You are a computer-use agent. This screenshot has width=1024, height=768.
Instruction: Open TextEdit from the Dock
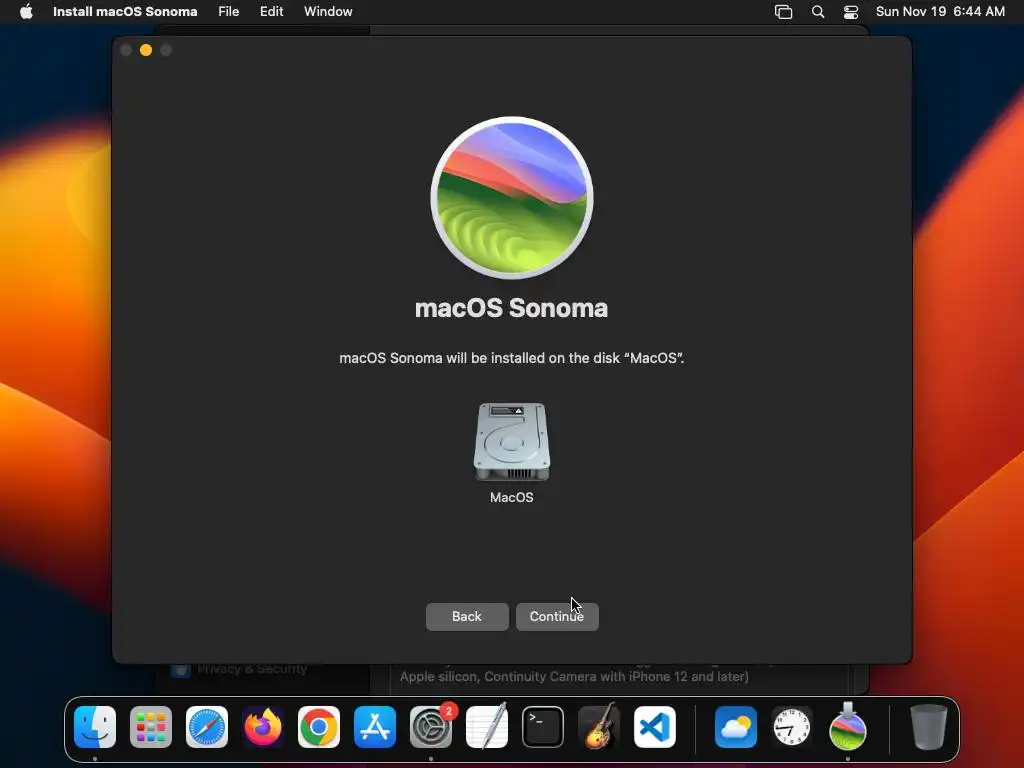pyautogui.click(x=487, y=726)
